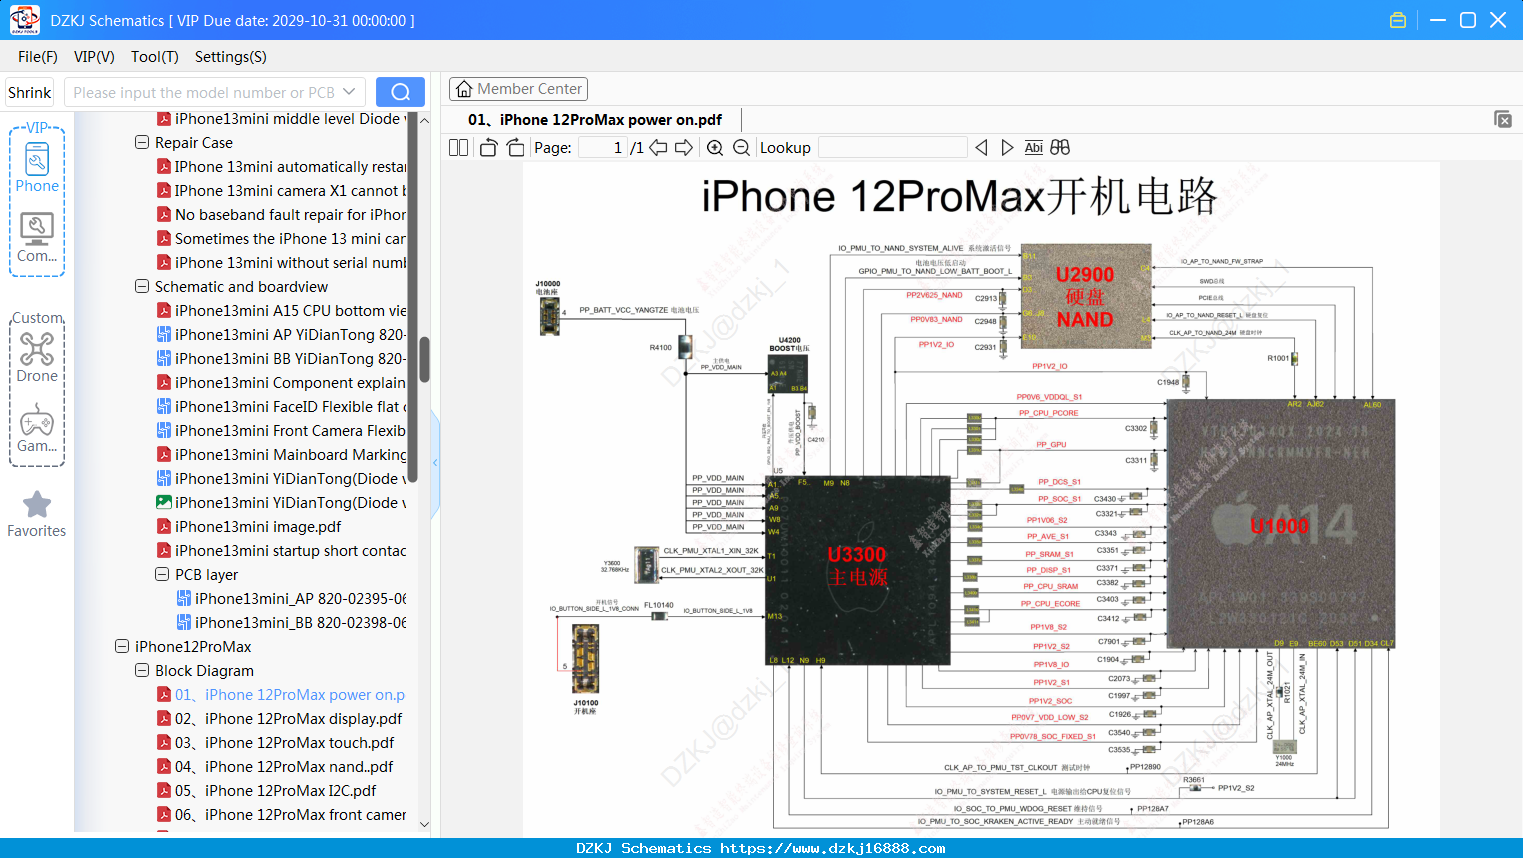Click the yellow briefcase icon in title bar
Image resolution: width=1523 pixels, height=858 pixels.
tap(1398, 20)
